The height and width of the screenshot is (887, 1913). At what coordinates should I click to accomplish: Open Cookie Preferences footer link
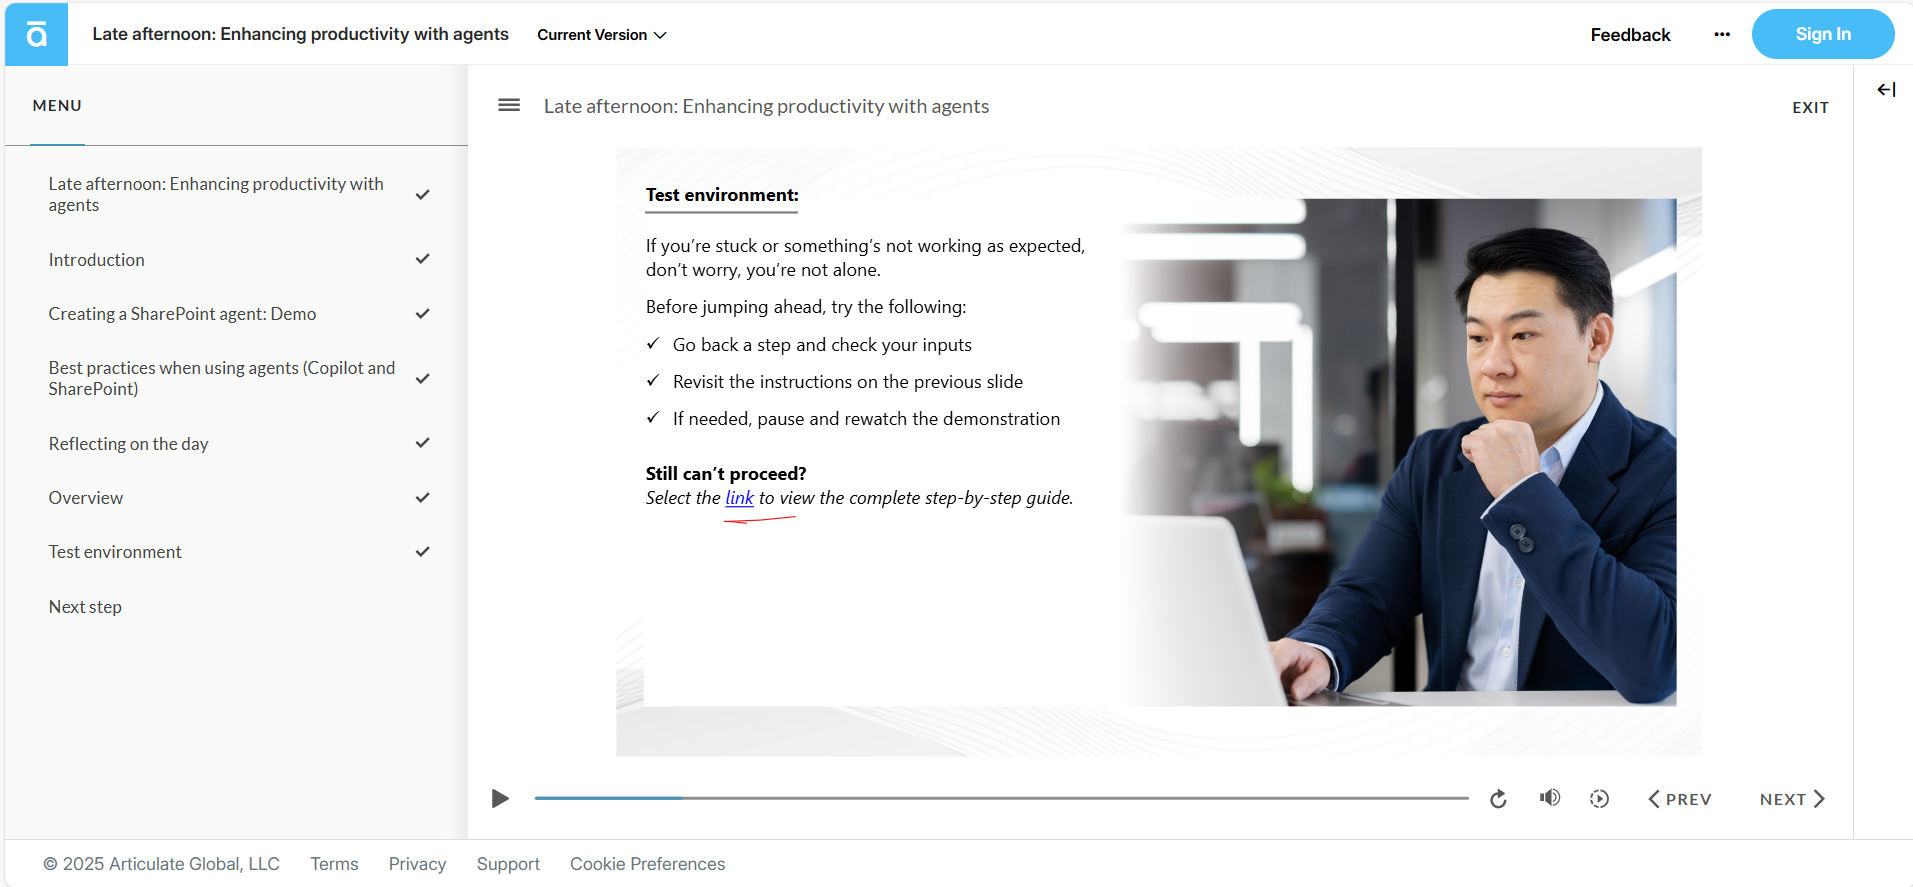pos(647,864)
